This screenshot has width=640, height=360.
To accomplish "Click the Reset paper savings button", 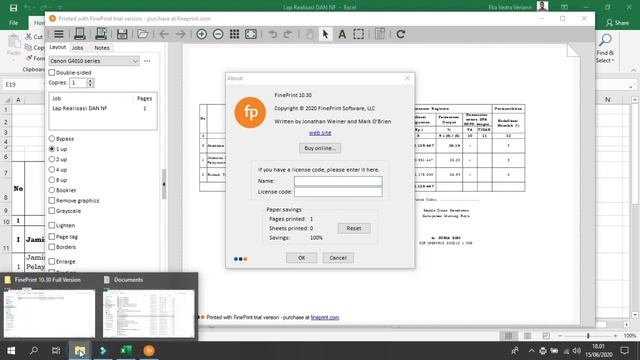I will pos(354,228).
